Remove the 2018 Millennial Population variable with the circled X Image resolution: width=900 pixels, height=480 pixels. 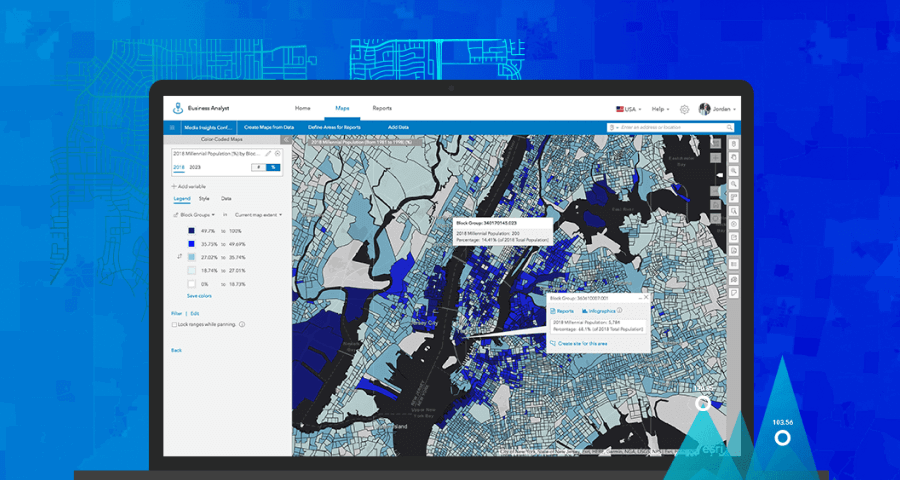[278, 153]
